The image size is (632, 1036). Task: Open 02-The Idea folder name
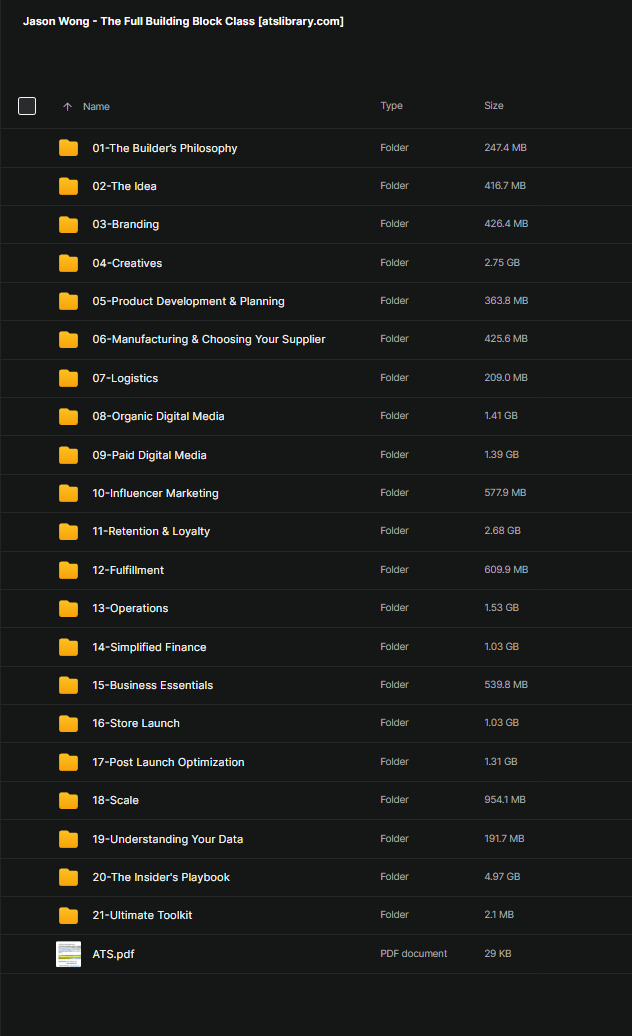coord(124,186)
